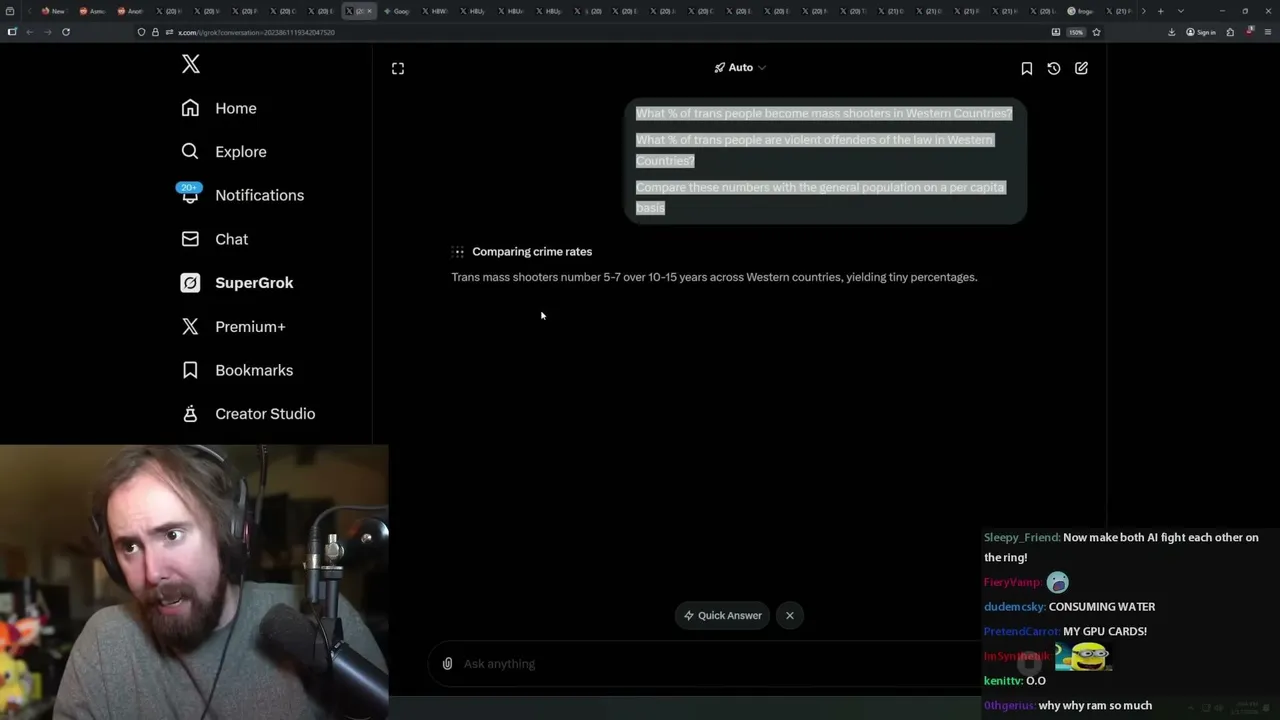Click the highlighted user question message
Screen dimensions: 1280x720
pyautogui.click(x=825, y=161)
